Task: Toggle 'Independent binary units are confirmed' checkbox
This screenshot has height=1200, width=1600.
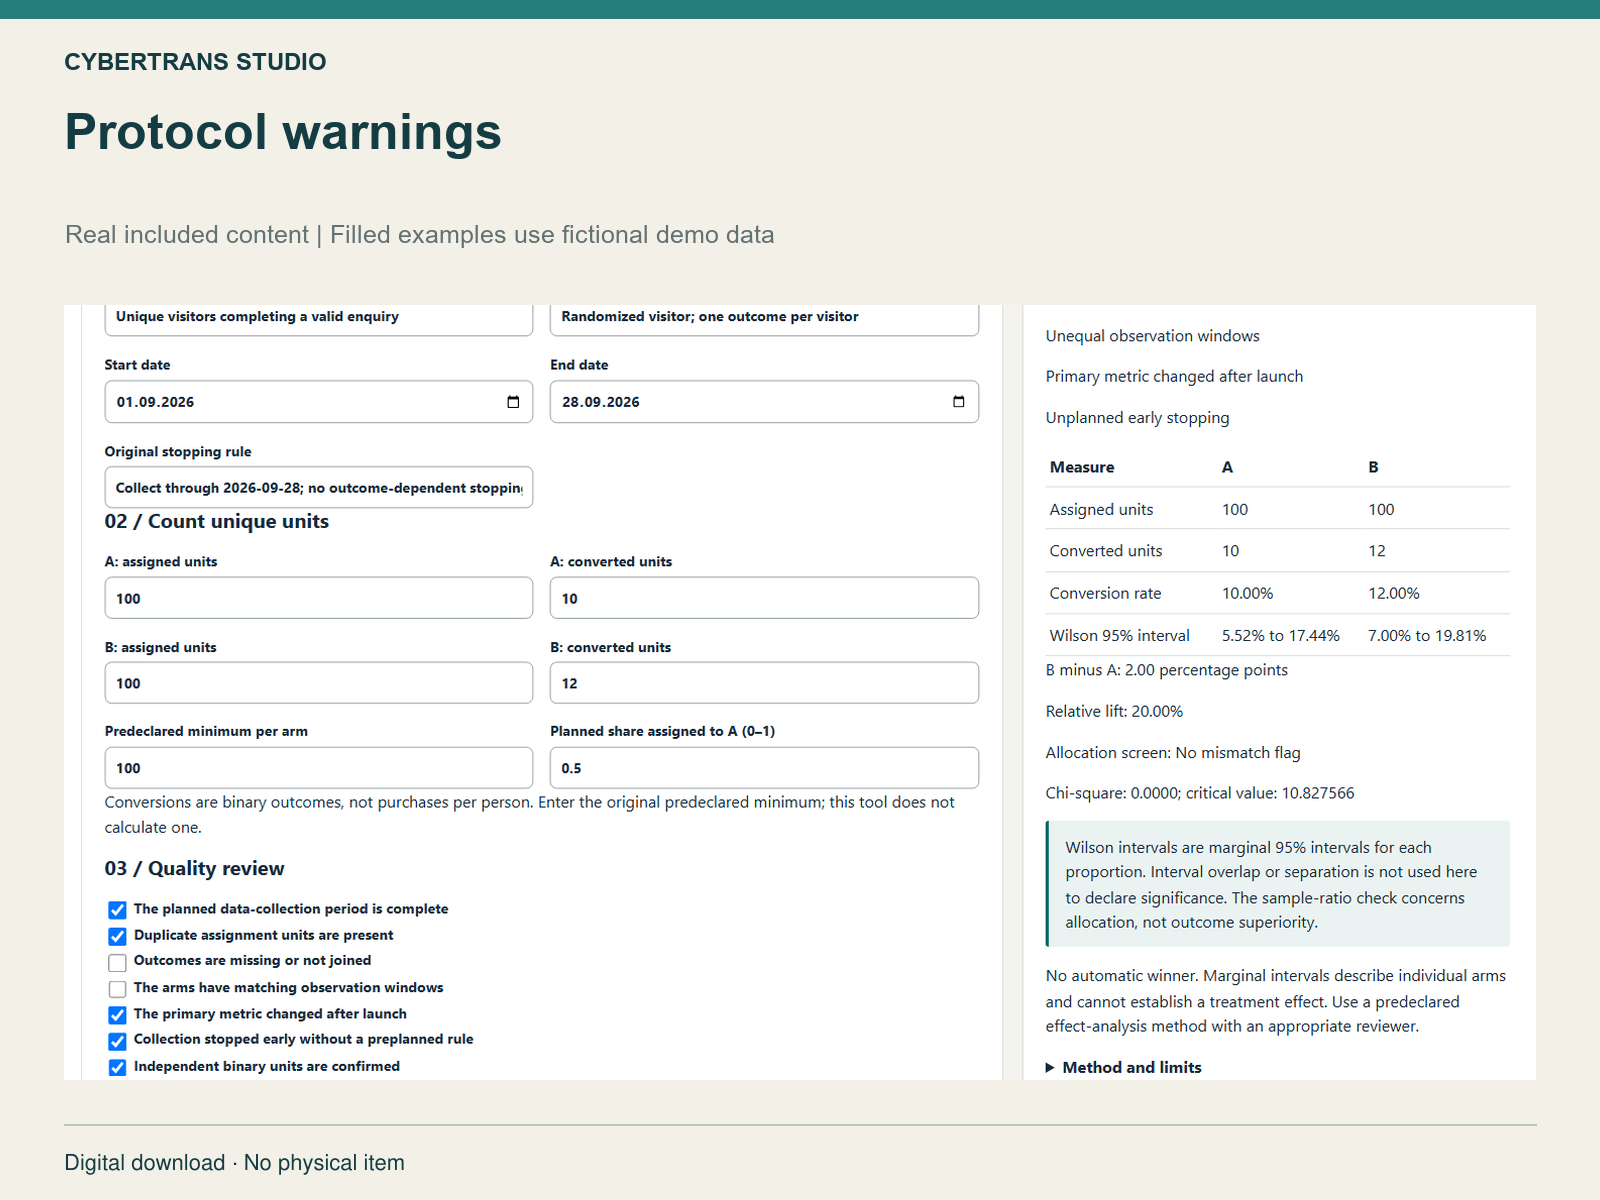Action: coord(117,1067)
